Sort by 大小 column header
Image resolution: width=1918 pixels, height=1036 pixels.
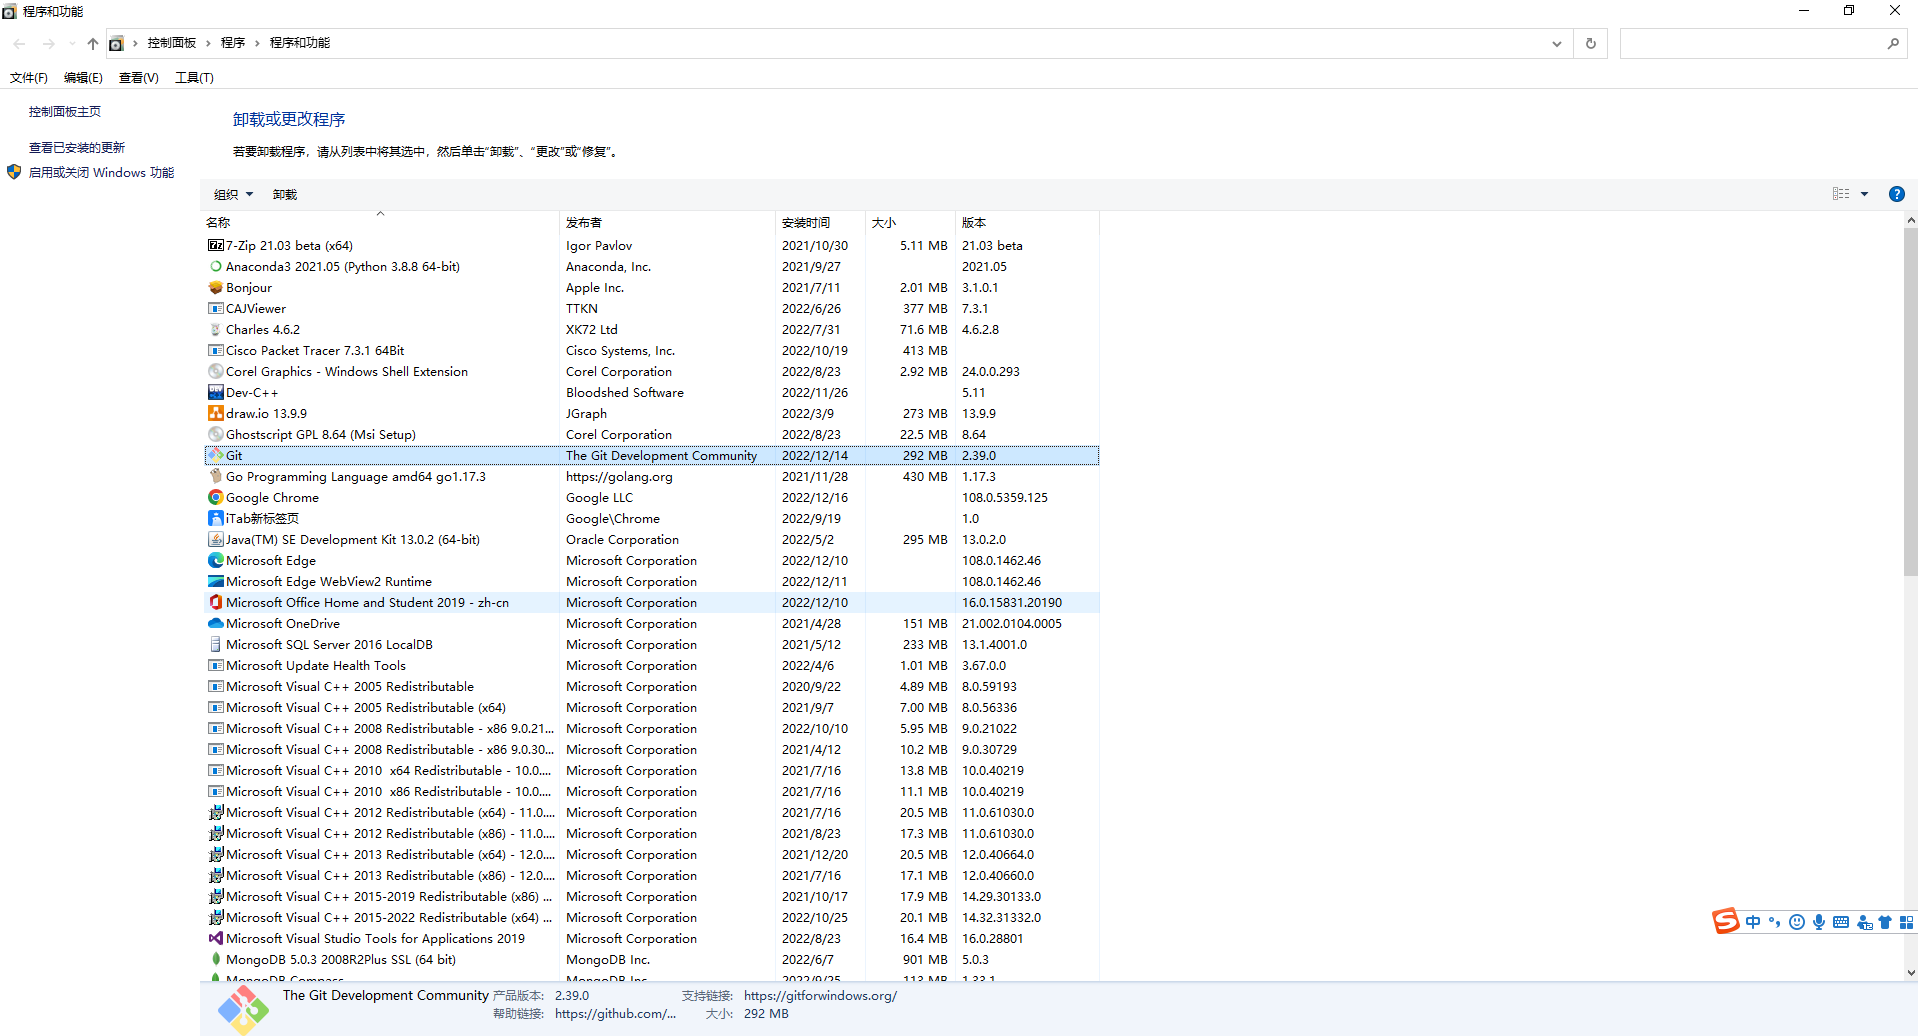pos(910,222)
